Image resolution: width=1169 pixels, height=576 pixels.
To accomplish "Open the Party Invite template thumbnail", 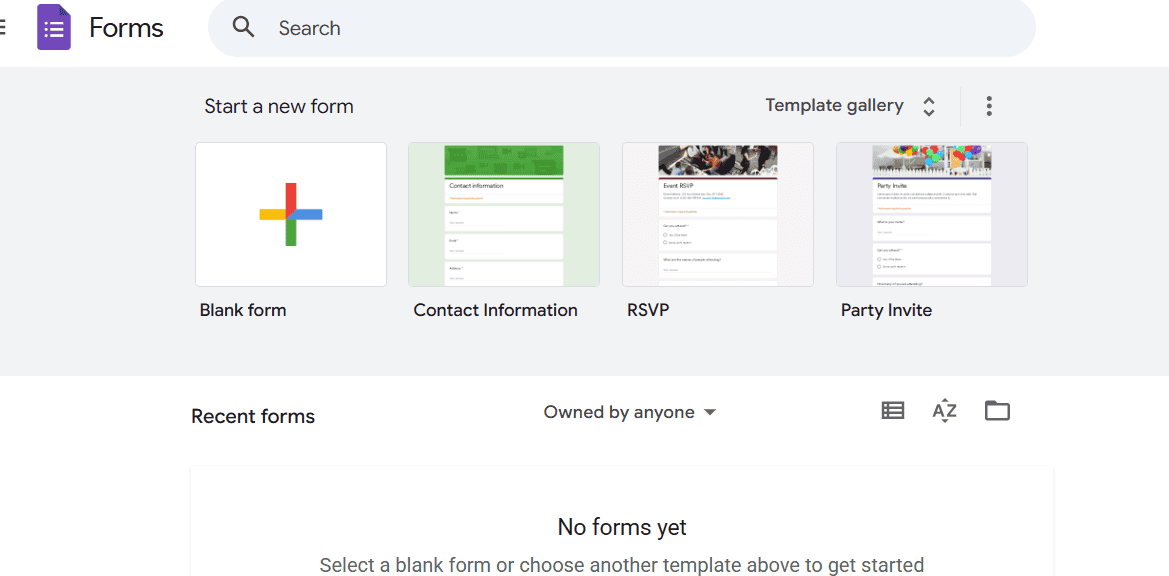I will [x=932, y=214].
